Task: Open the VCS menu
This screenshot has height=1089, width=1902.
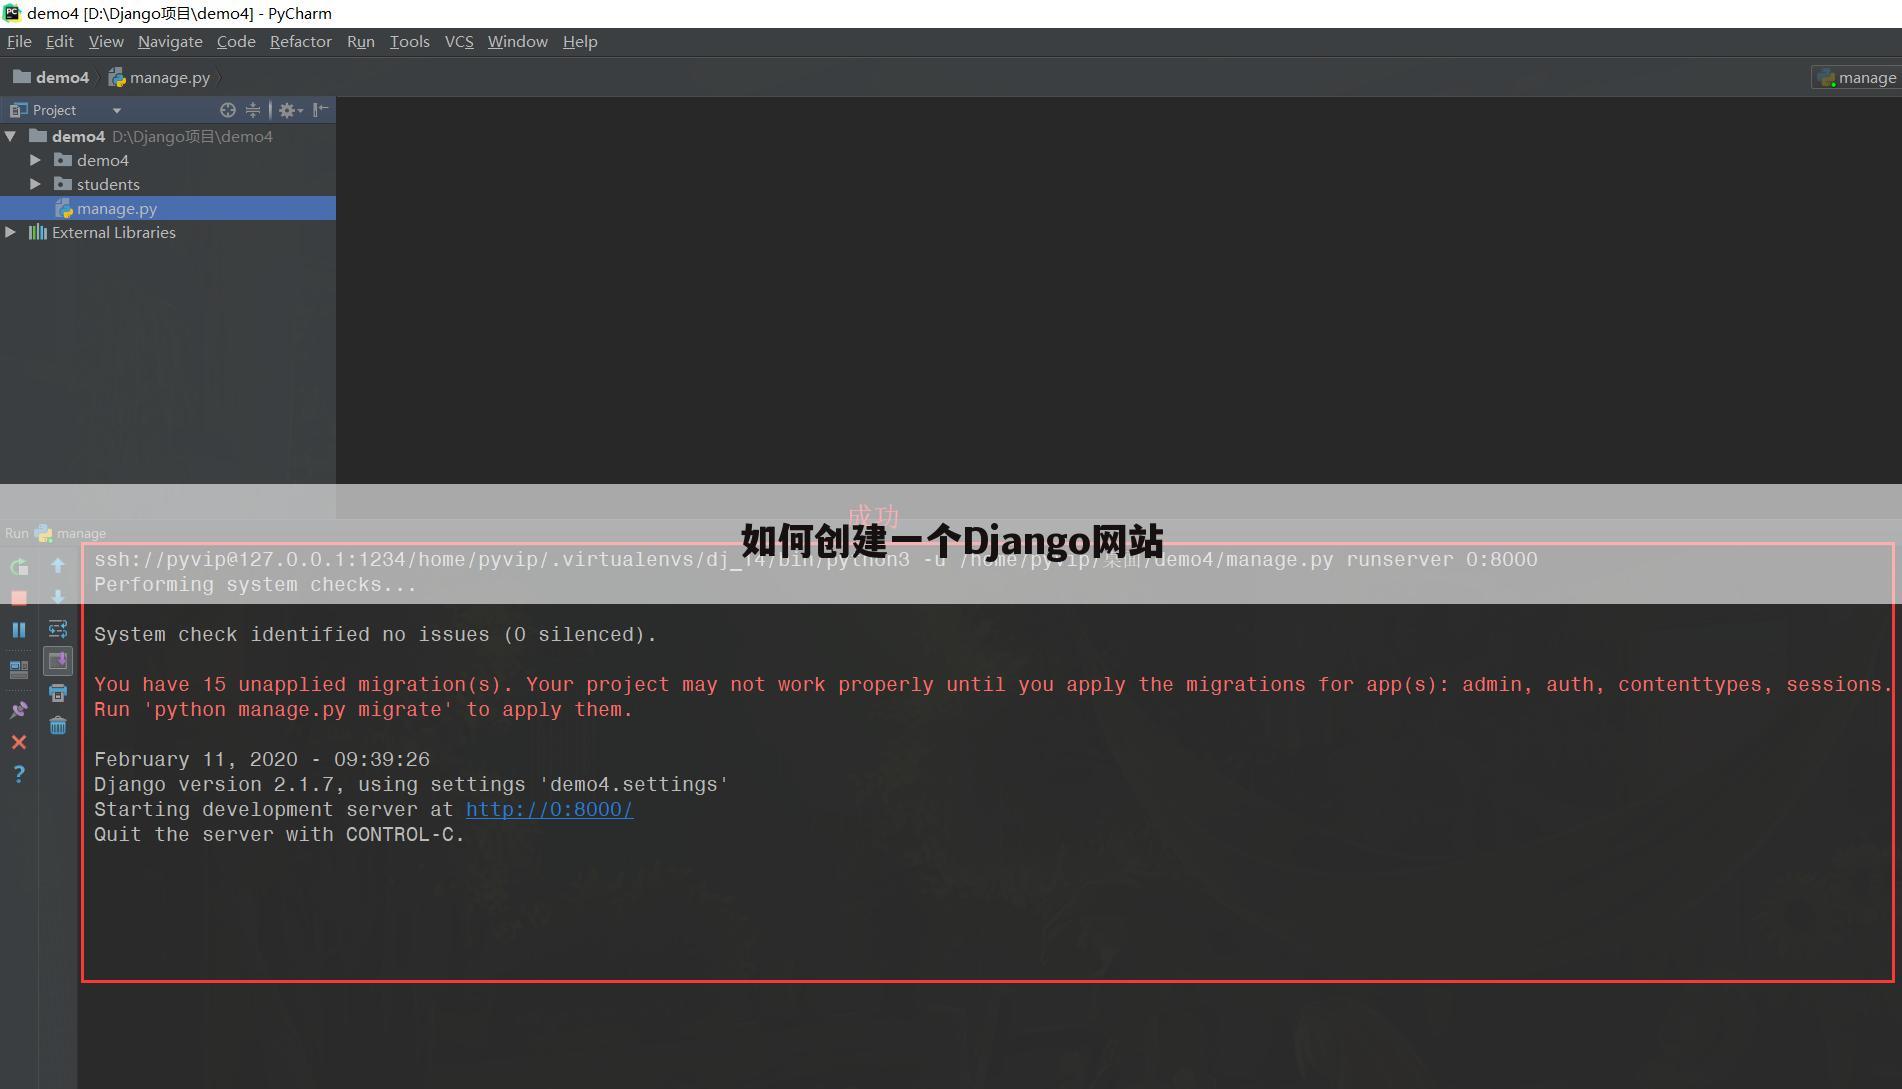Action: (x=459, y=41)
